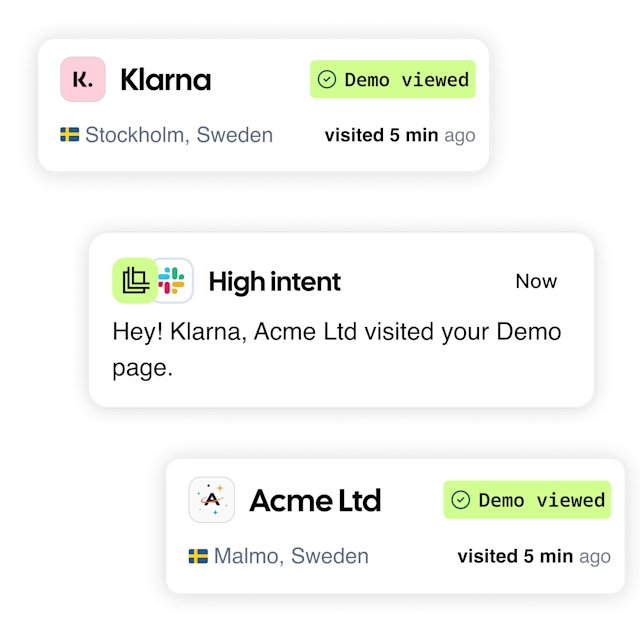This screenshot has width=640, height=640.
Task: Click the Now timestamp on the notification
Action: [536, 281]
